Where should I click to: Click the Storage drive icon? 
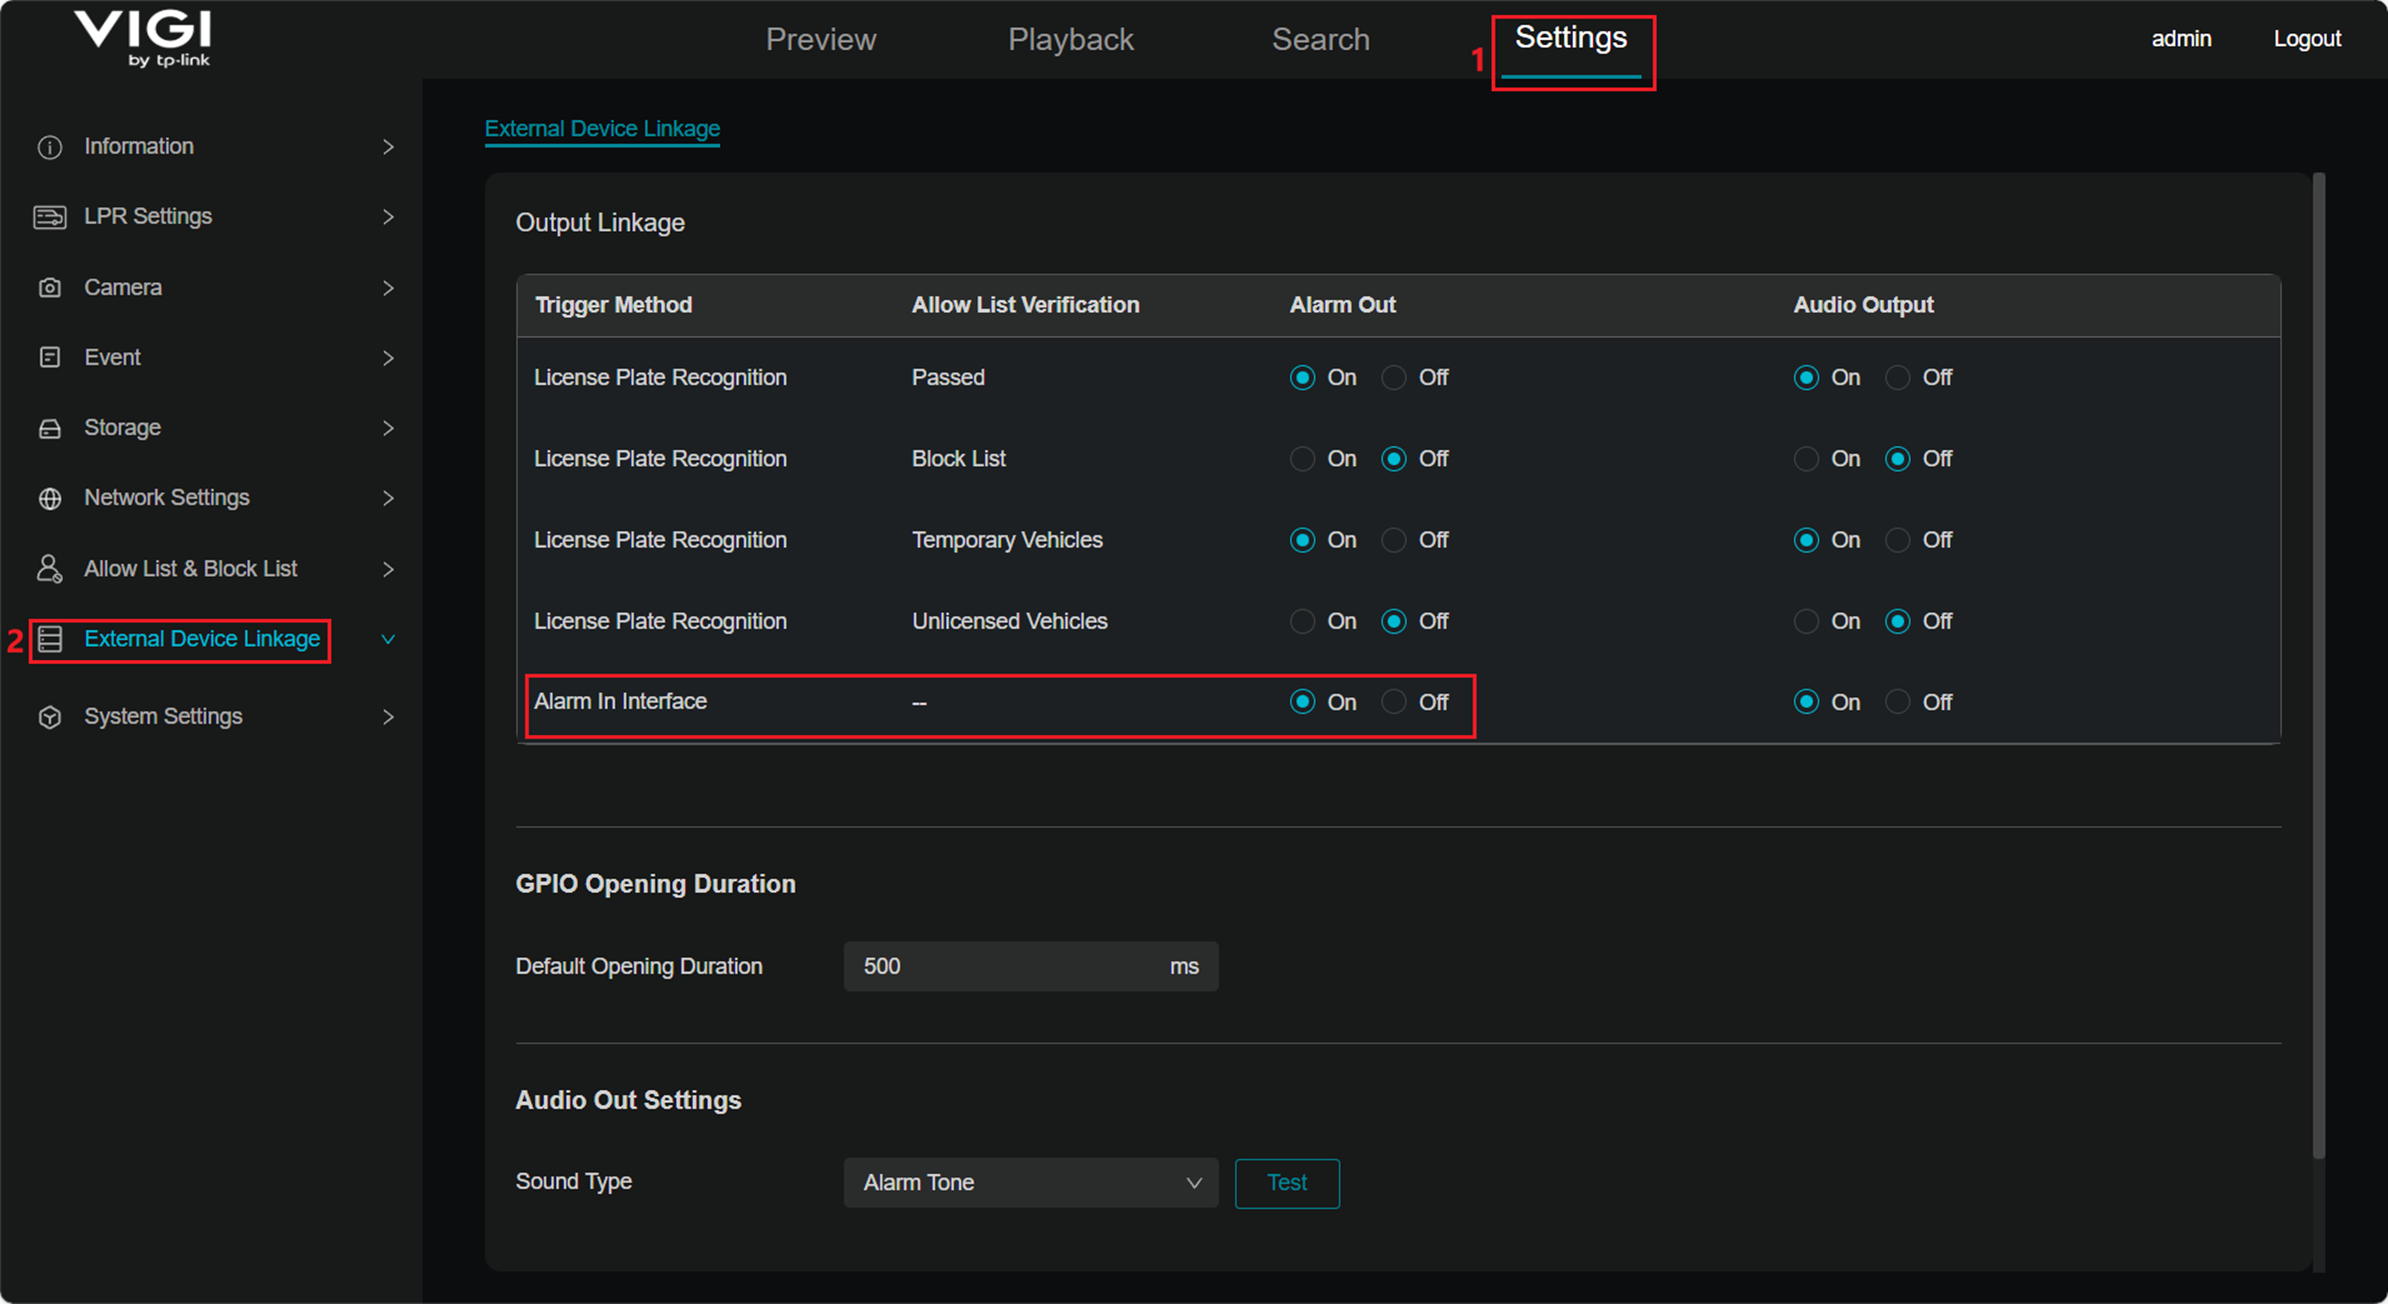coord(49,428)
